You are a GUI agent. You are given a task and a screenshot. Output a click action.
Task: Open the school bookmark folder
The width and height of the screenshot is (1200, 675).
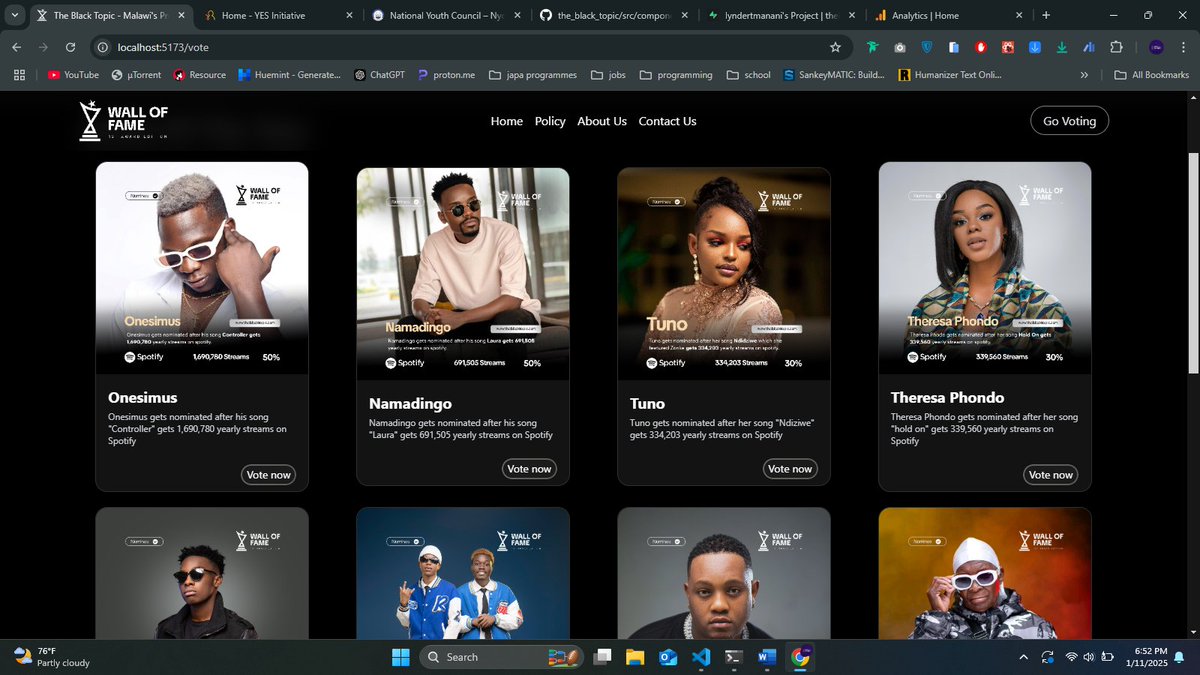click(747, 74)
